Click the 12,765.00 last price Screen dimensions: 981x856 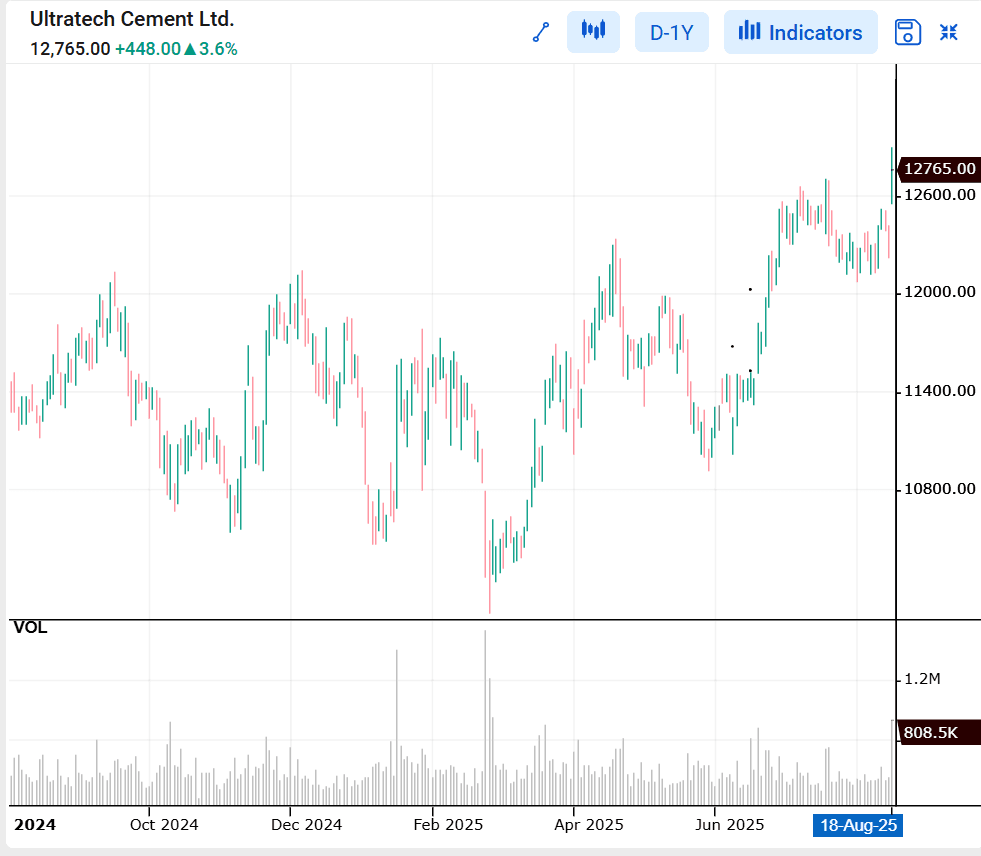click(x=70, y=49)
